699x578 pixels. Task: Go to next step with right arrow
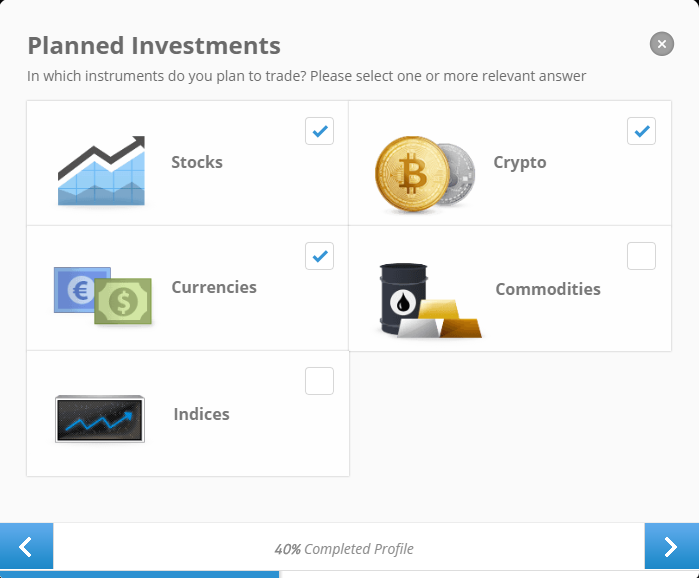click(671, 546)
